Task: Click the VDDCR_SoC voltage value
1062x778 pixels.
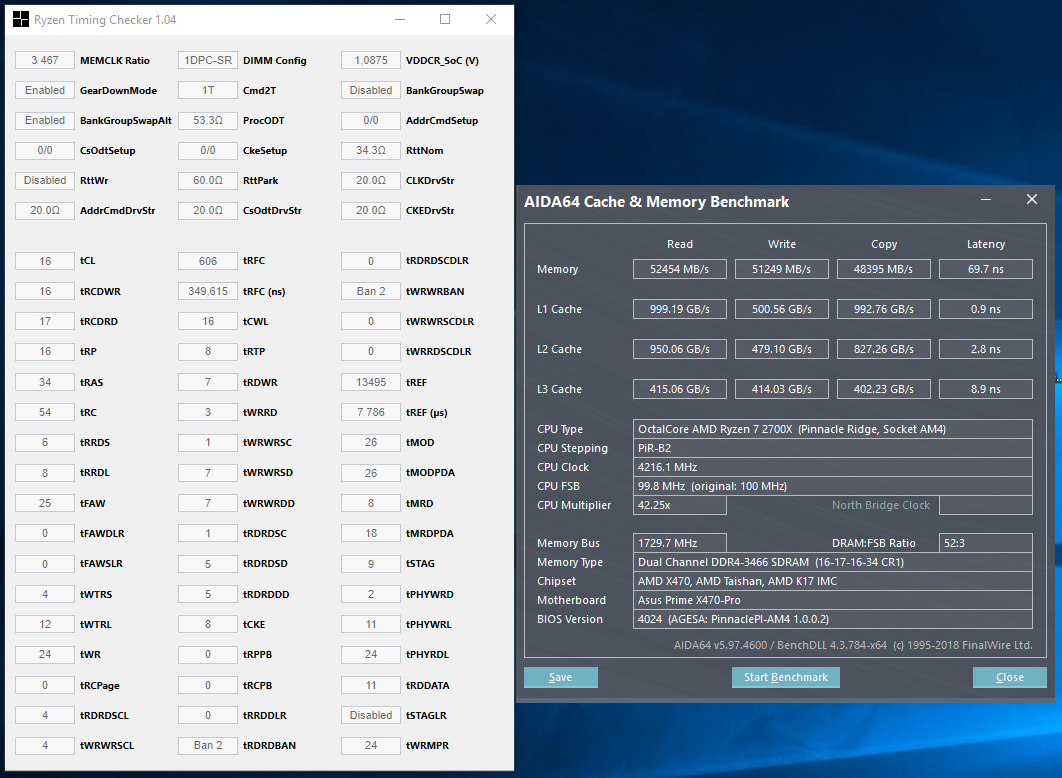Action: coord(371,60)
